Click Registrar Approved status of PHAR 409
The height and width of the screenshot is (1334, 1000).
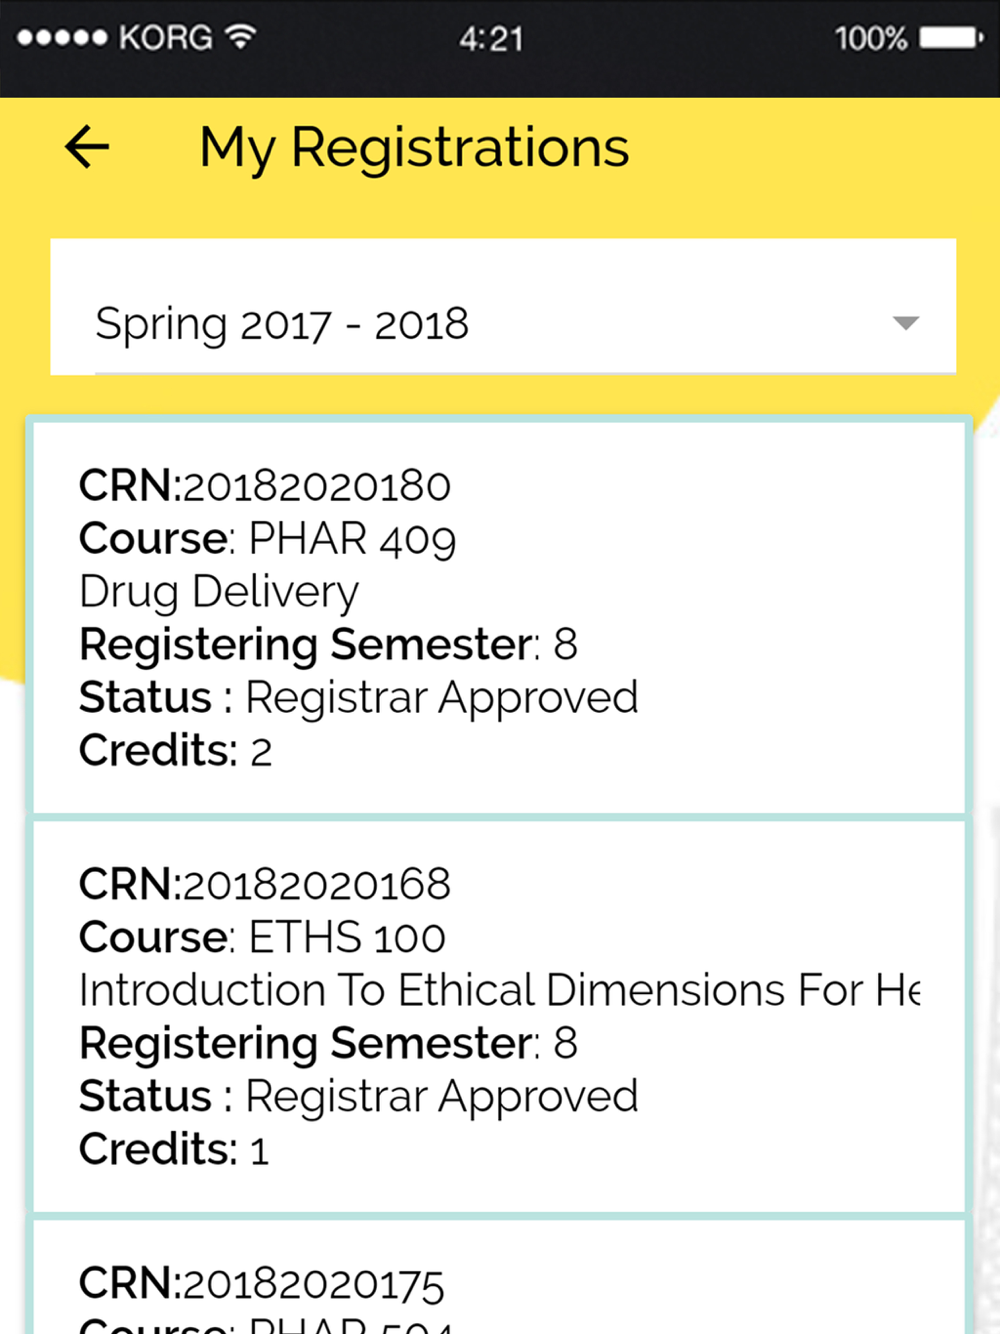(x=441, y=697)
